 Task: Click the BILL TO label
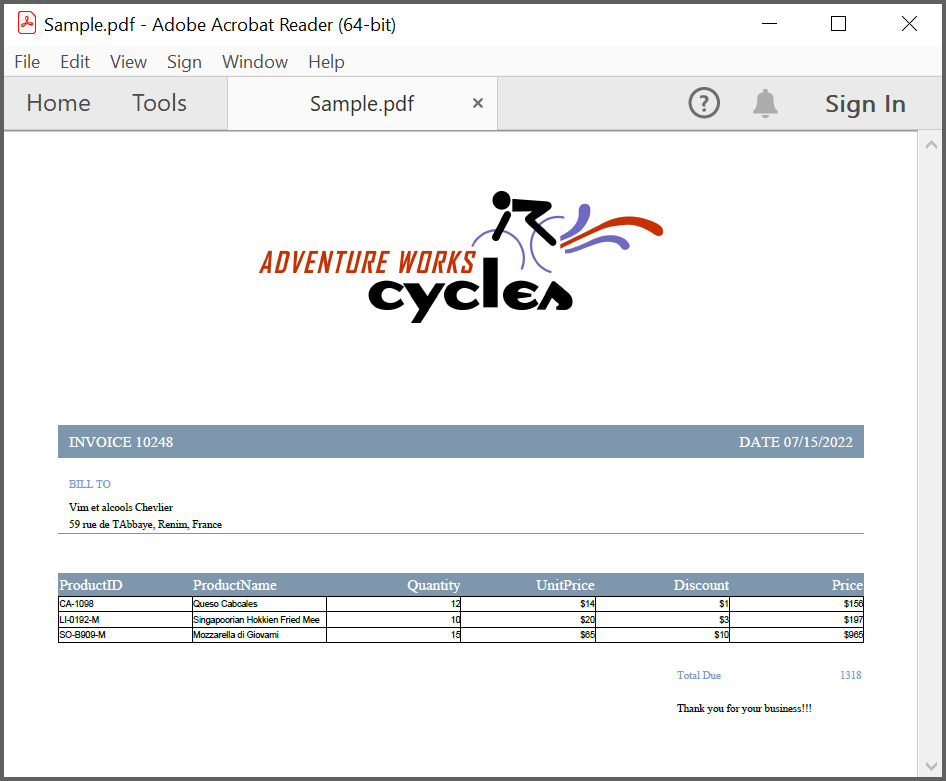[89, 484]
